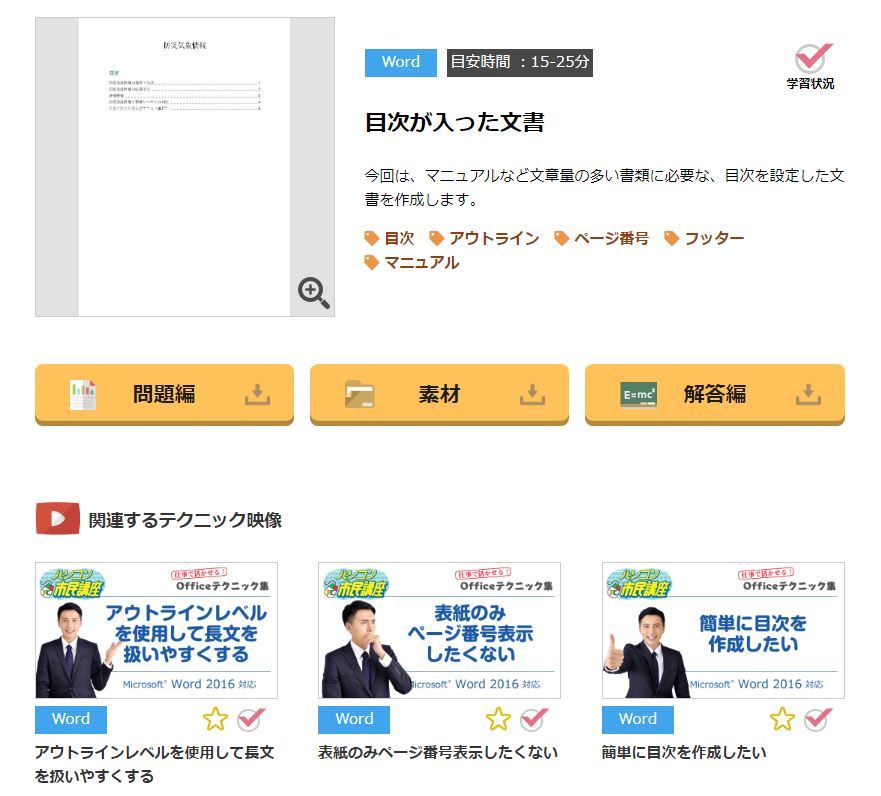
Task: Toggle the 学習状況 checkmark at top right
Action: click(812, 59)
